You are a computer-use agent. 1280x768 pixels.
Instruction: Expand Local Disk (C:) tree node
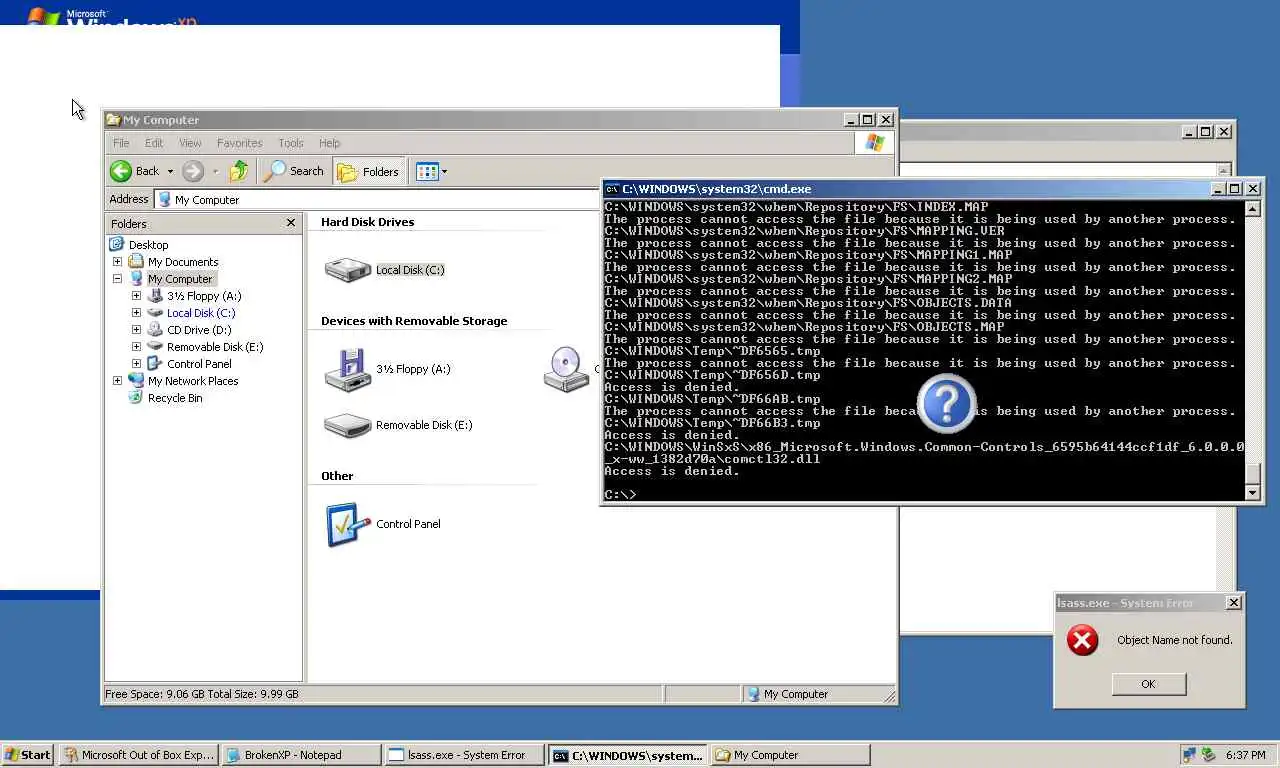point(136,313)
